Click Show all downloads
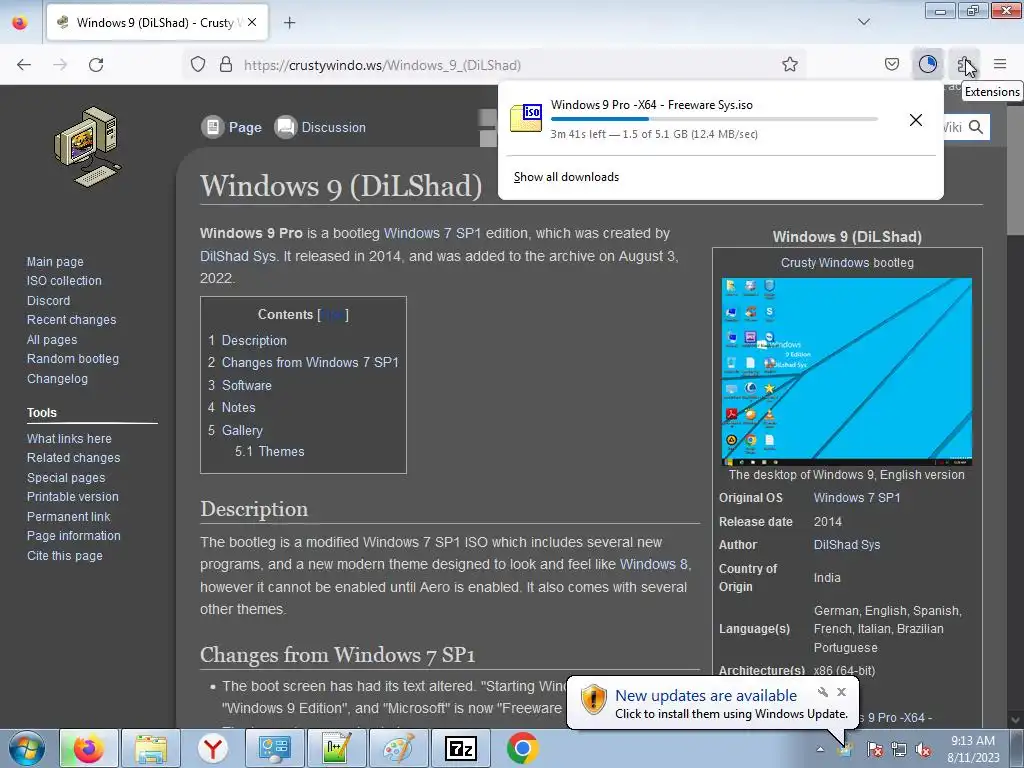The width and height of the screenshot is (1024, 768). 566,177
